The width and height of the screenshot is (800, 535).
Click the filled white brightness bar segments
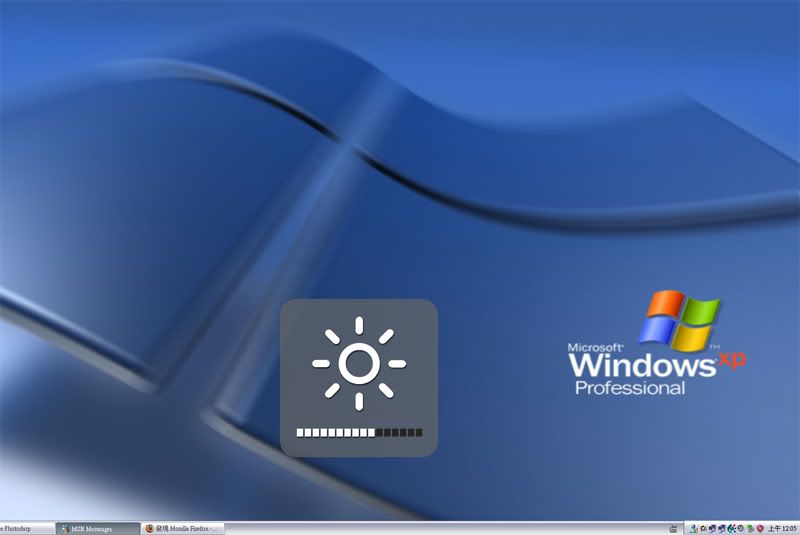(x=335, y=433)
